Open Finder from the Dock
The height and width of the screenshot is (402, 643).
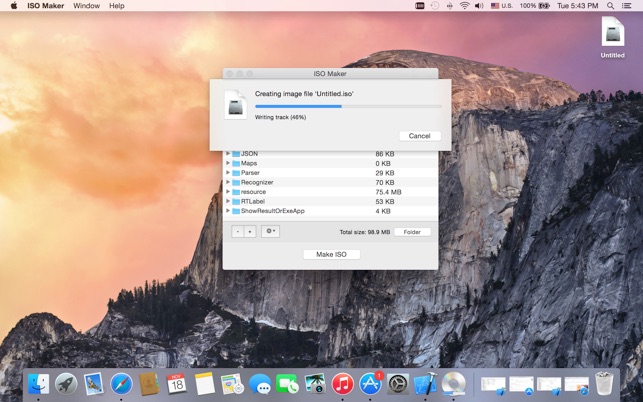39,385
